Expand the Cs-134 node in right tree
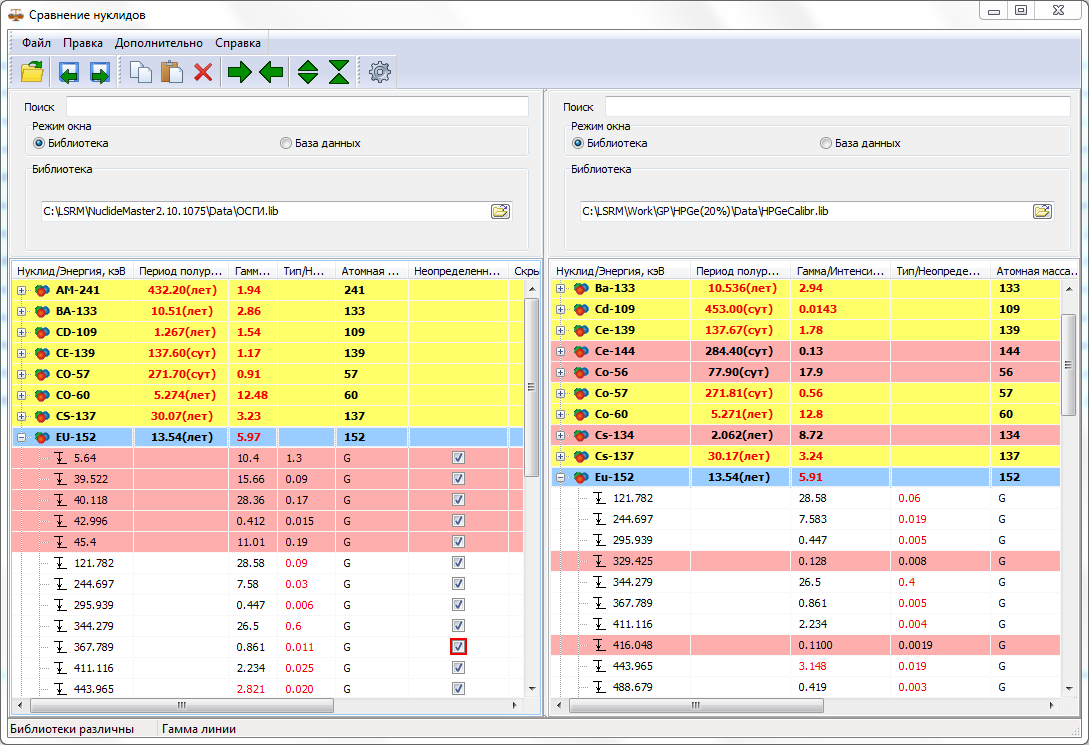Viewport: 1089px width, 745px height. pyautogui.click(x=561, y=435)
